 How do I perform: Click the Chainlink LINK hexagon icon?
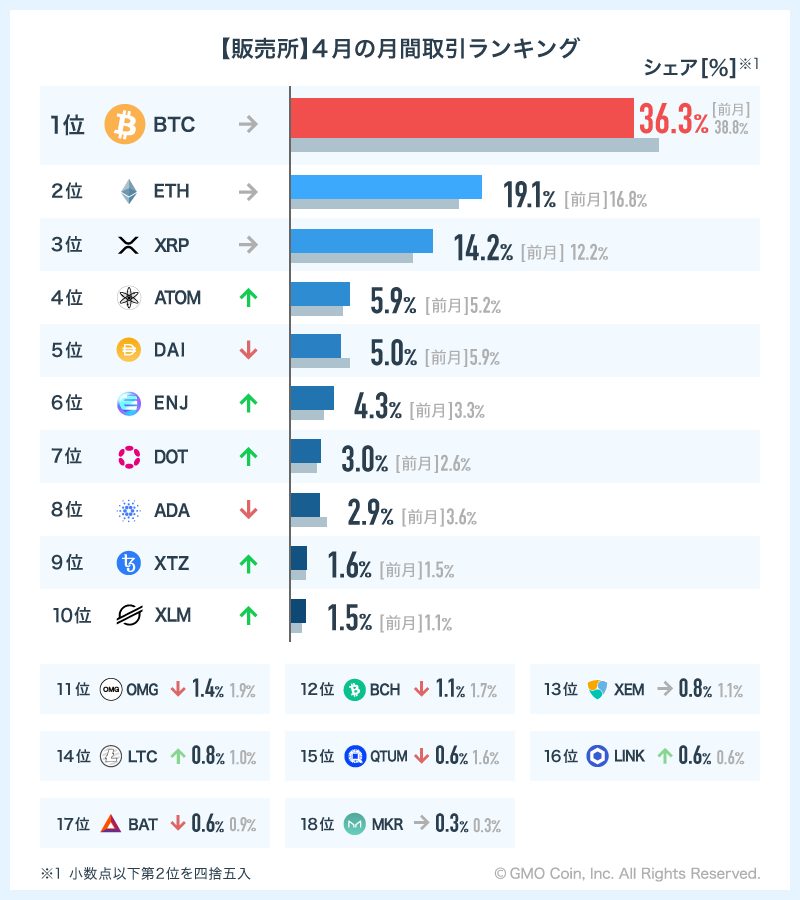[598, 756]
